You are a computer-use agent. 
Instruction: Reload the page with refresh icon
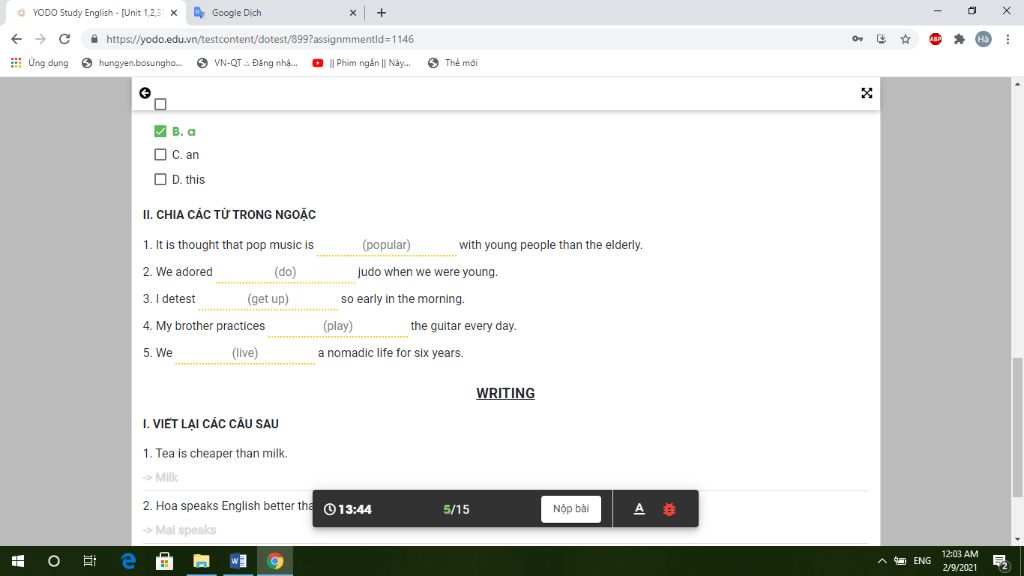(x=64, y=39)
